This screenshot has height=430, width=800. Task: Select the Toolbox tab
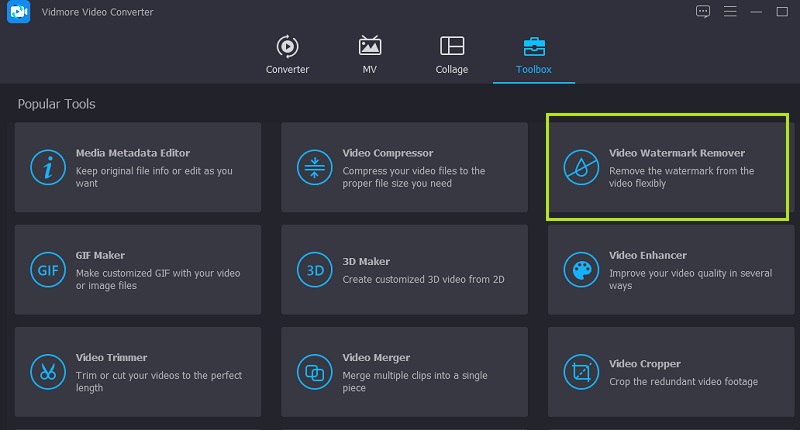click(x=534, y=54)
